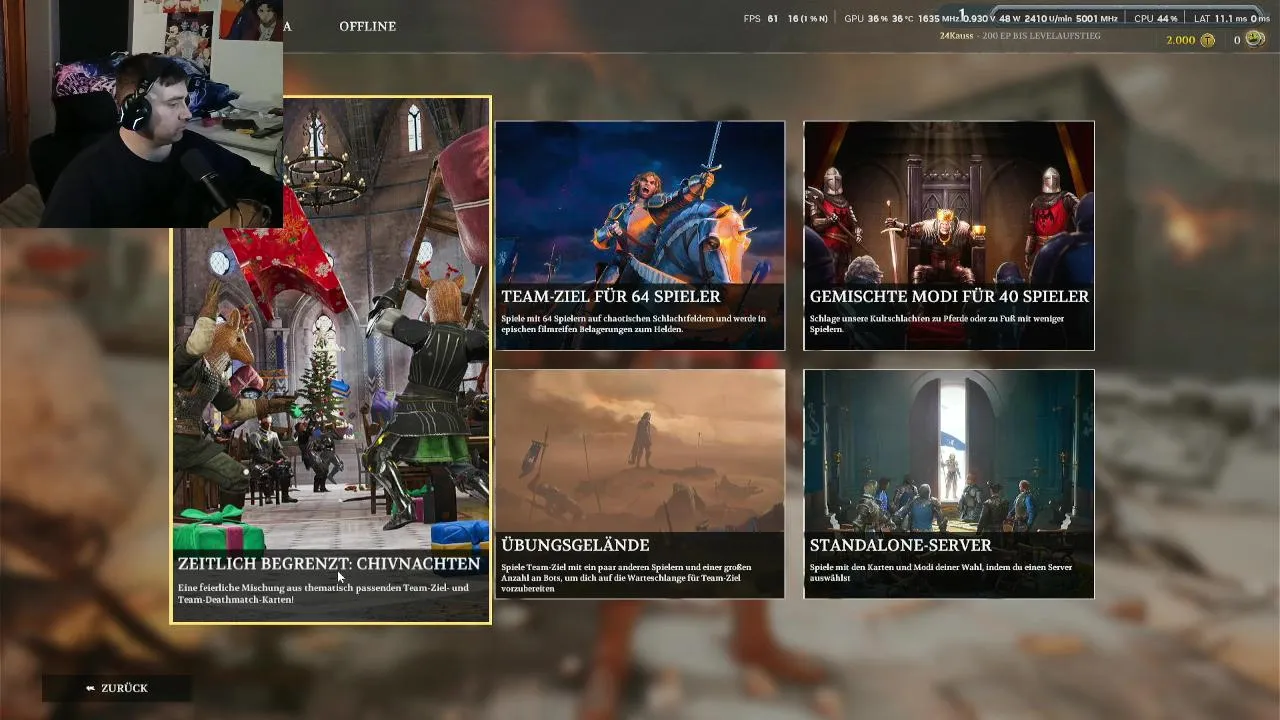
Task: Click the crown currency icon
Action: click(x=1255, y=40)
